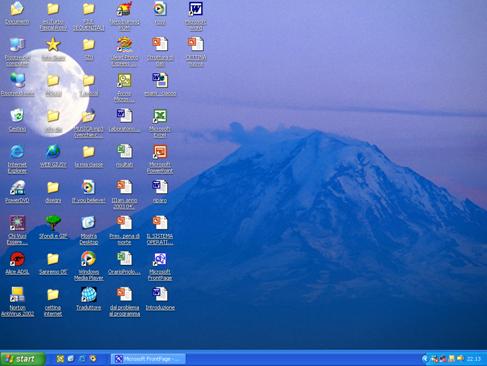Screen dimensions: 487x366
Task: Launch Microsoft Excel desktop shortcut
Action: click(160, 116)
